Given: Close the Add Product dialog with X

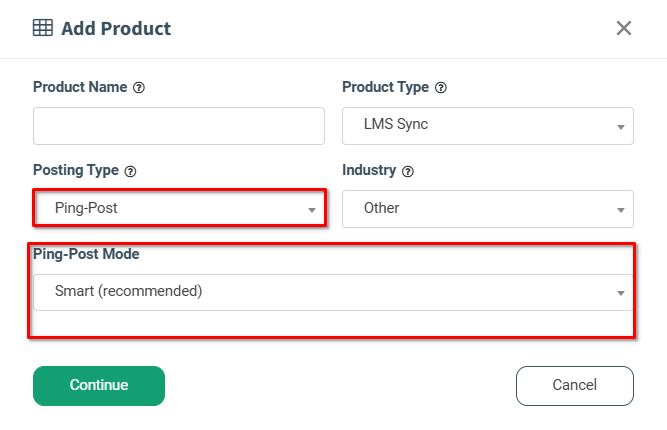Looking at the screenshot, I should click(624, 28).
